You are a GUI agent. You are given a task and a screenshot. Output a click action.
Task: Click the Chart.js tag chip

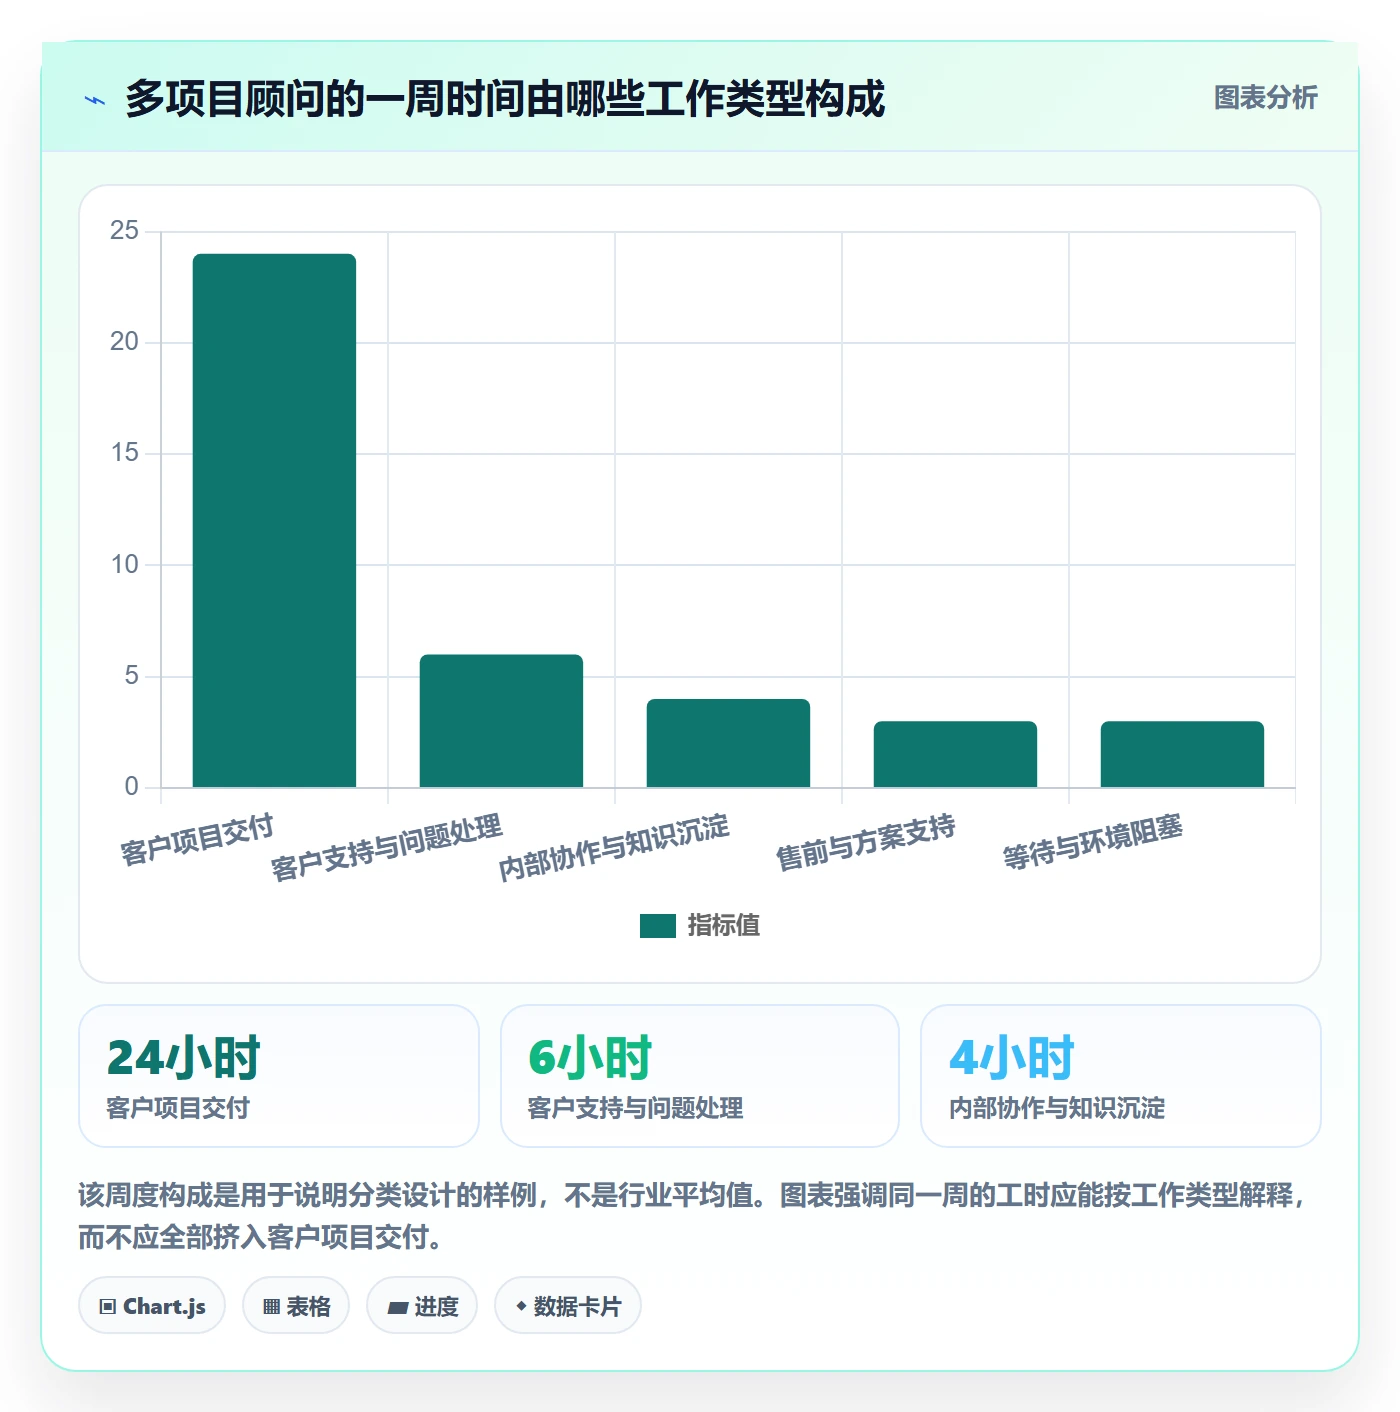pos(152,1306)
